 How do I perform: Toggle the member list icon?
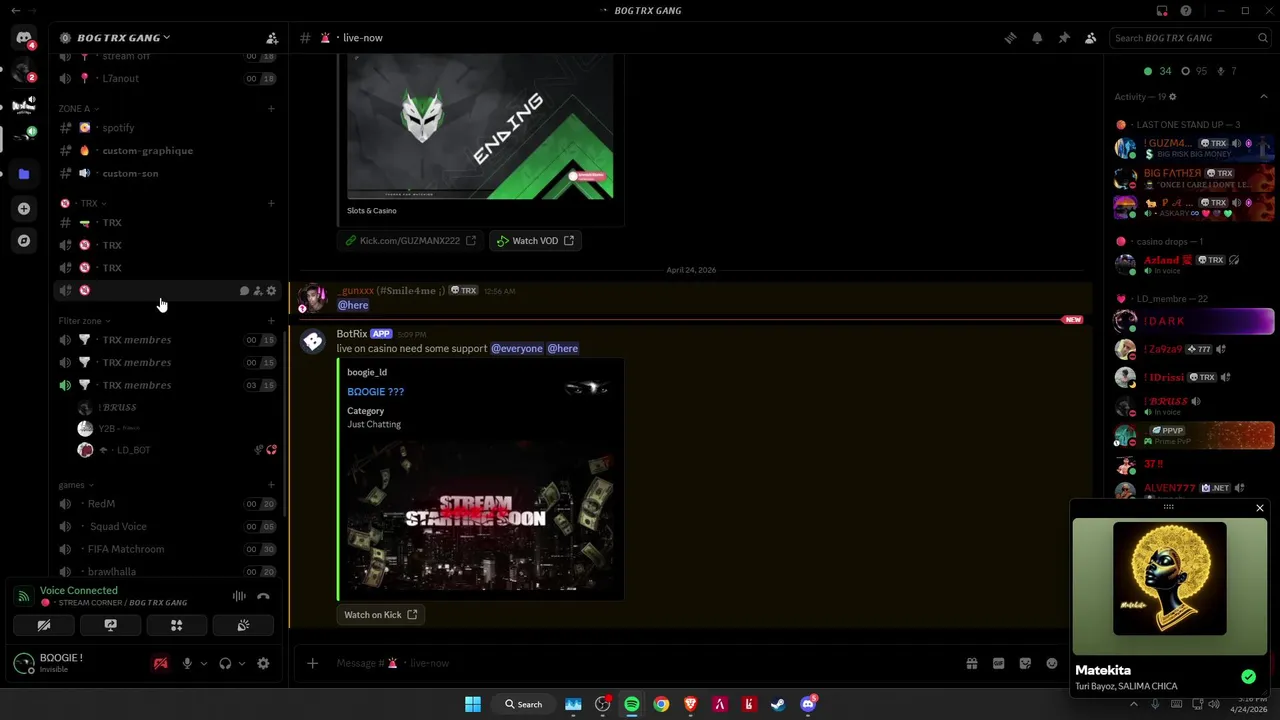click(x=1090, y=38)
